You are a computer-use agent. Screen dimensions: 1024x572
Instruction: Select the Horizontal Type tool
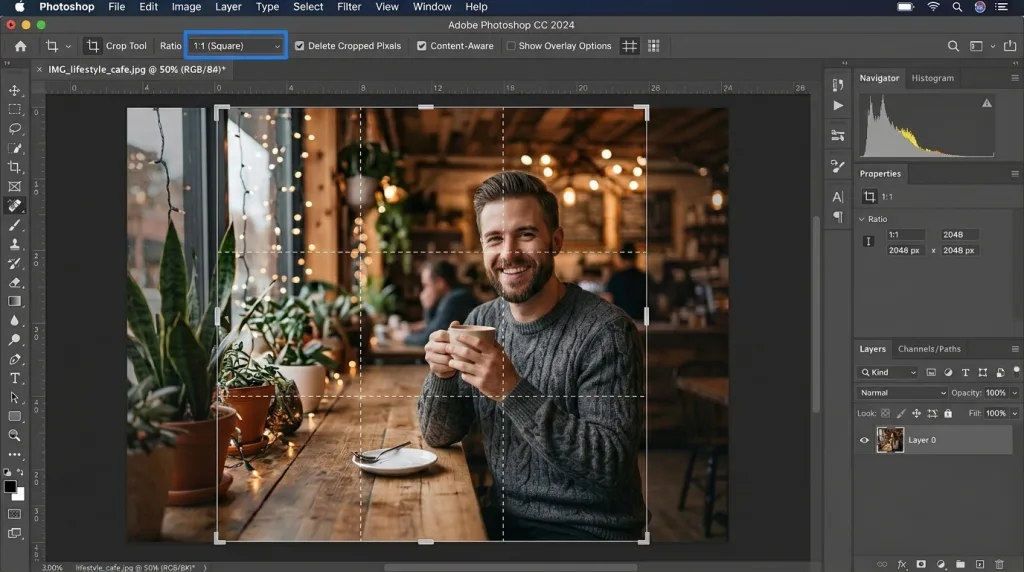(14, 378)
